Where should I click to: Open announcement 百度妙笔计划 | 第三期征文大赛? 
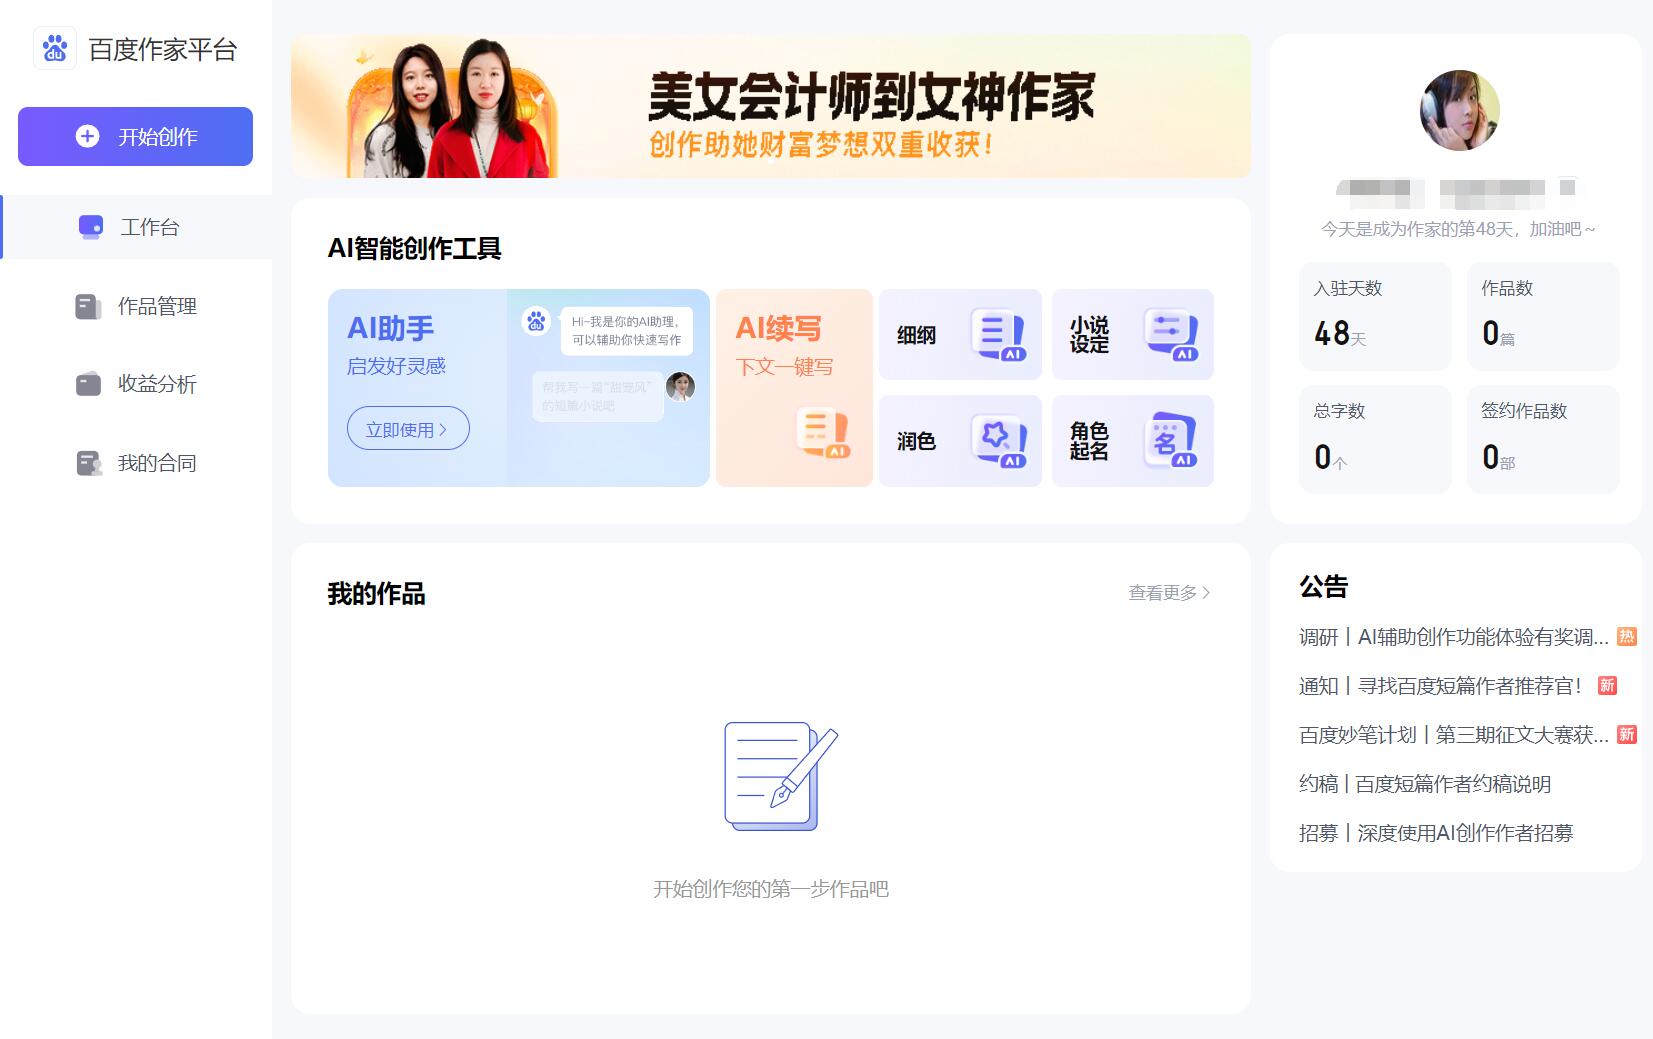point(1454,735)
